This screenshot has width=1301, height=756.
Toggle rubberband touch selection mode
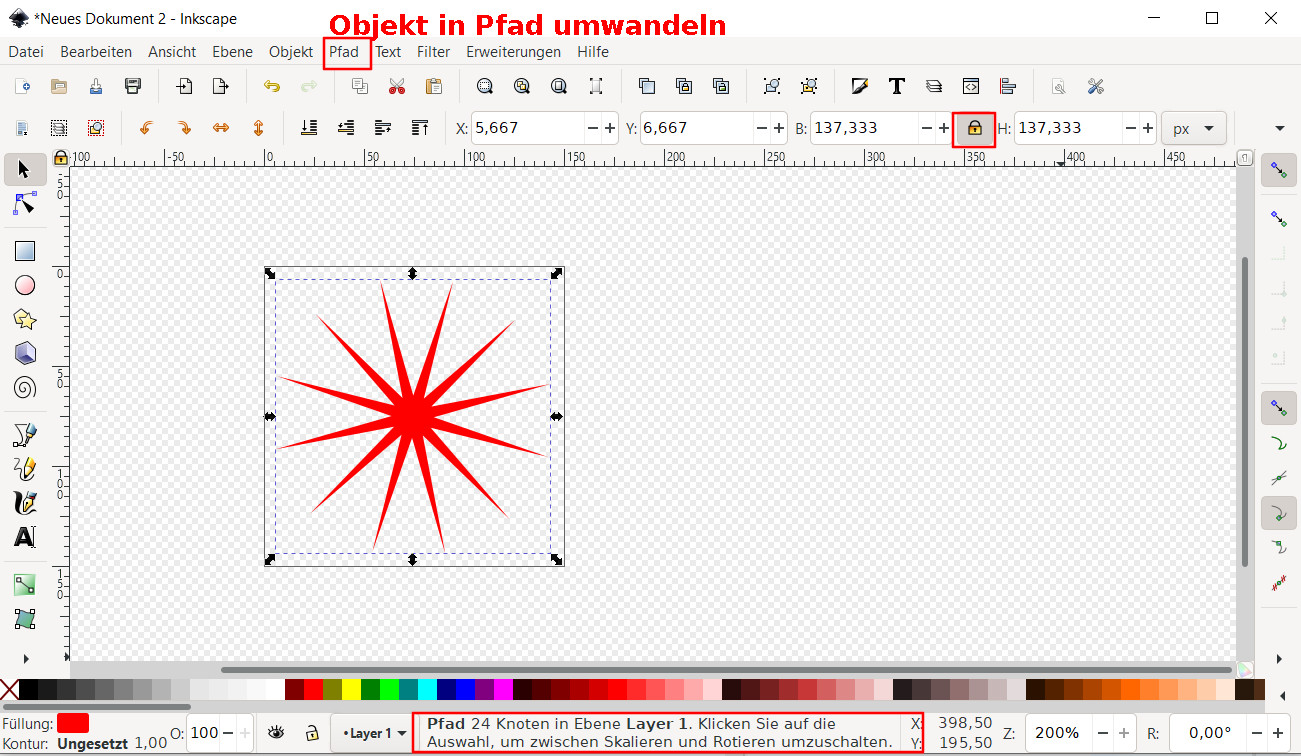click(96, 128)
